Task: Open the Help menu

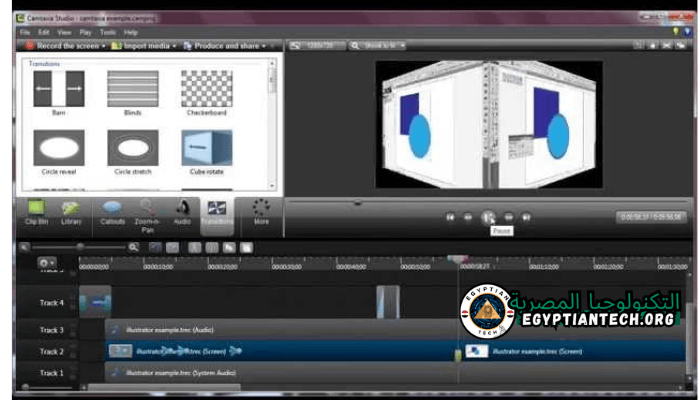Action: point(131,32)
